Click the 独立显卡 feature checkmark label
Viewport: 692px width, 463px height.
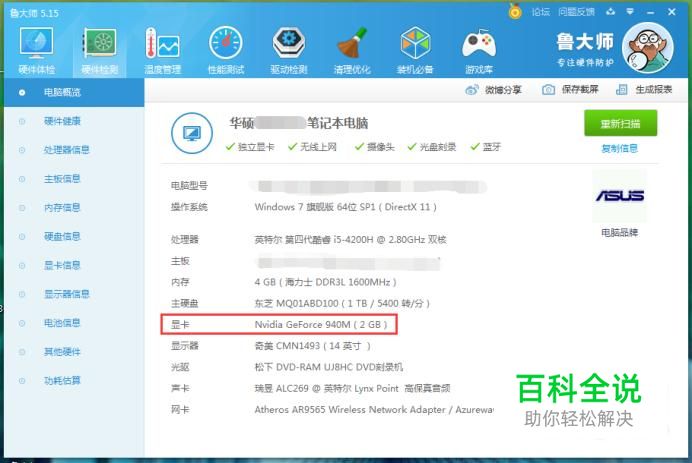coord(250,147)
